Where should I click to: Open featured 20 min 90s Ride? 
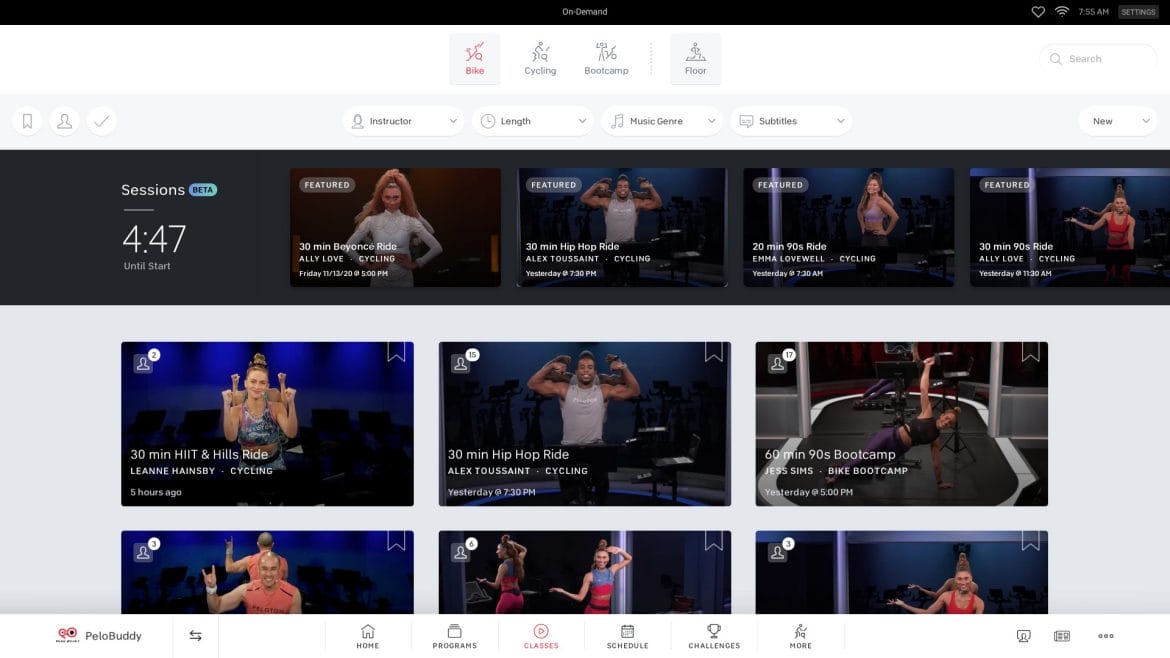[x=848, y=228]
